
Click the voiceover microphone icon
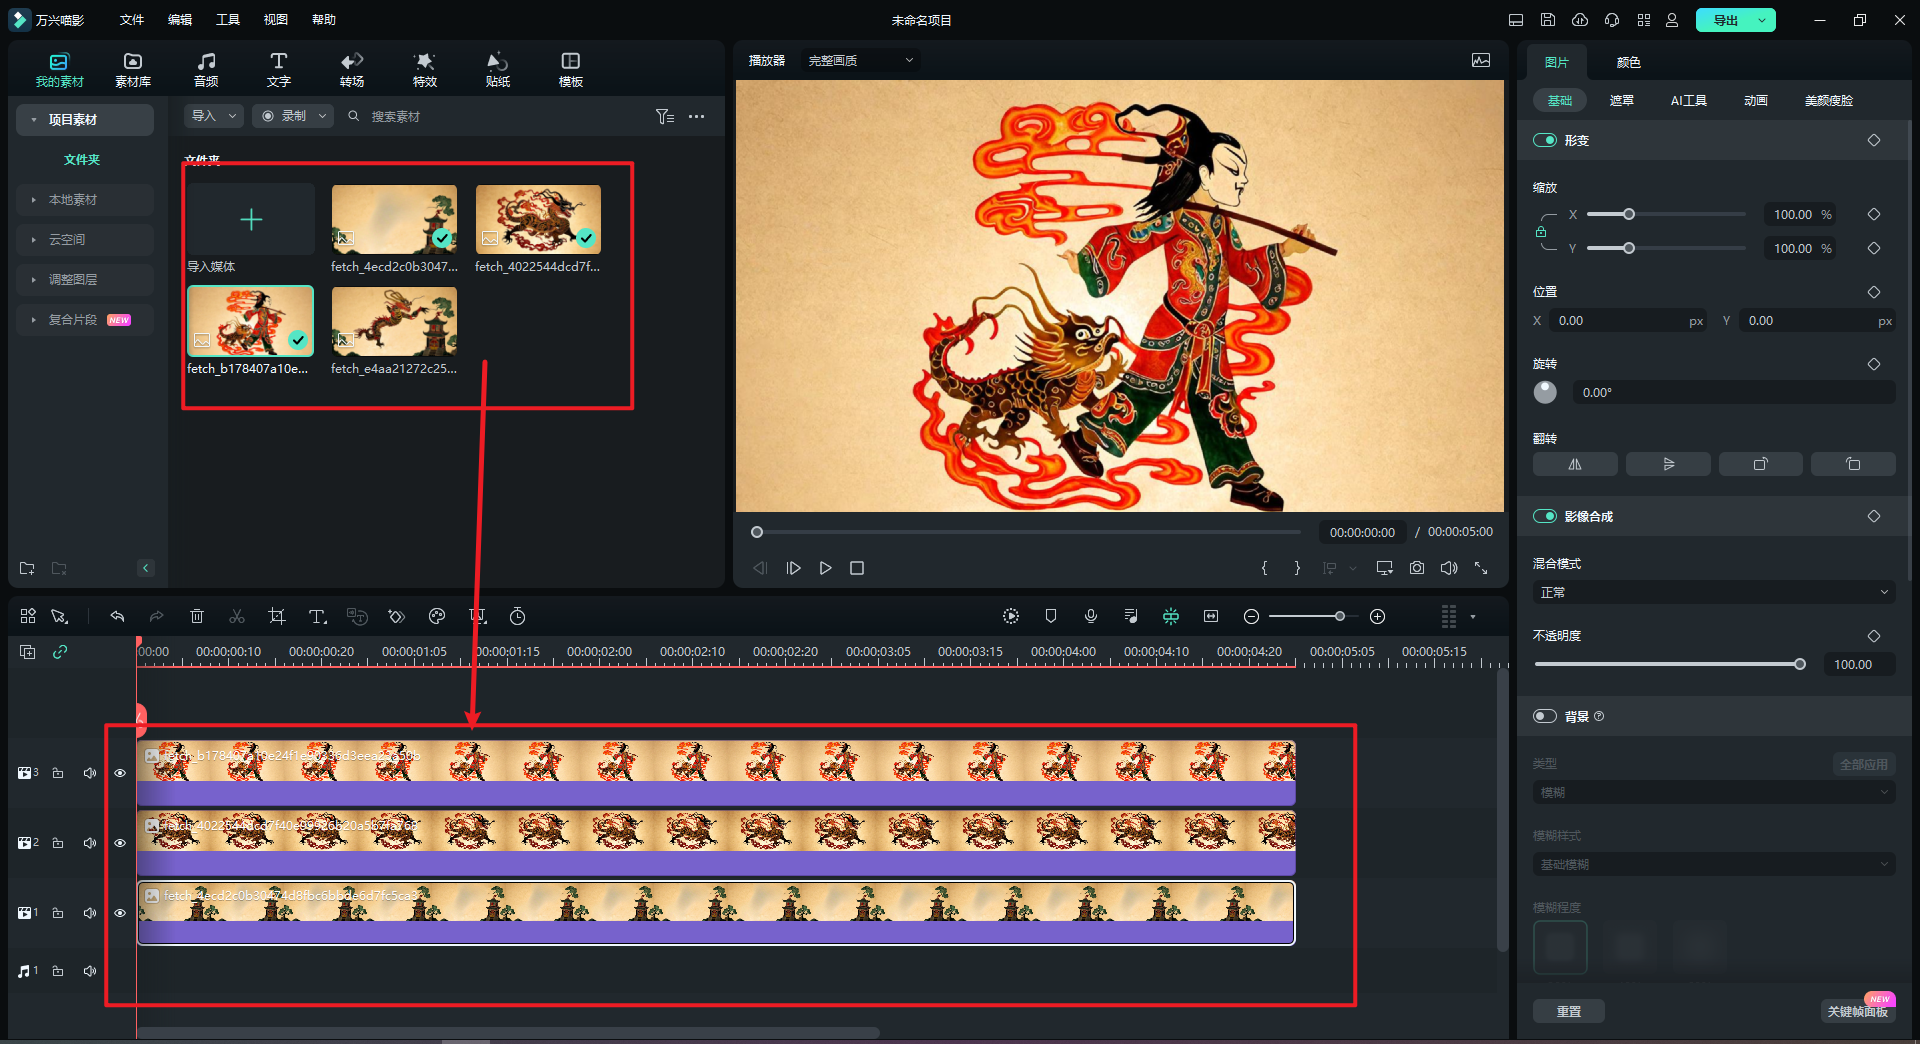(x=1091, y=617)
